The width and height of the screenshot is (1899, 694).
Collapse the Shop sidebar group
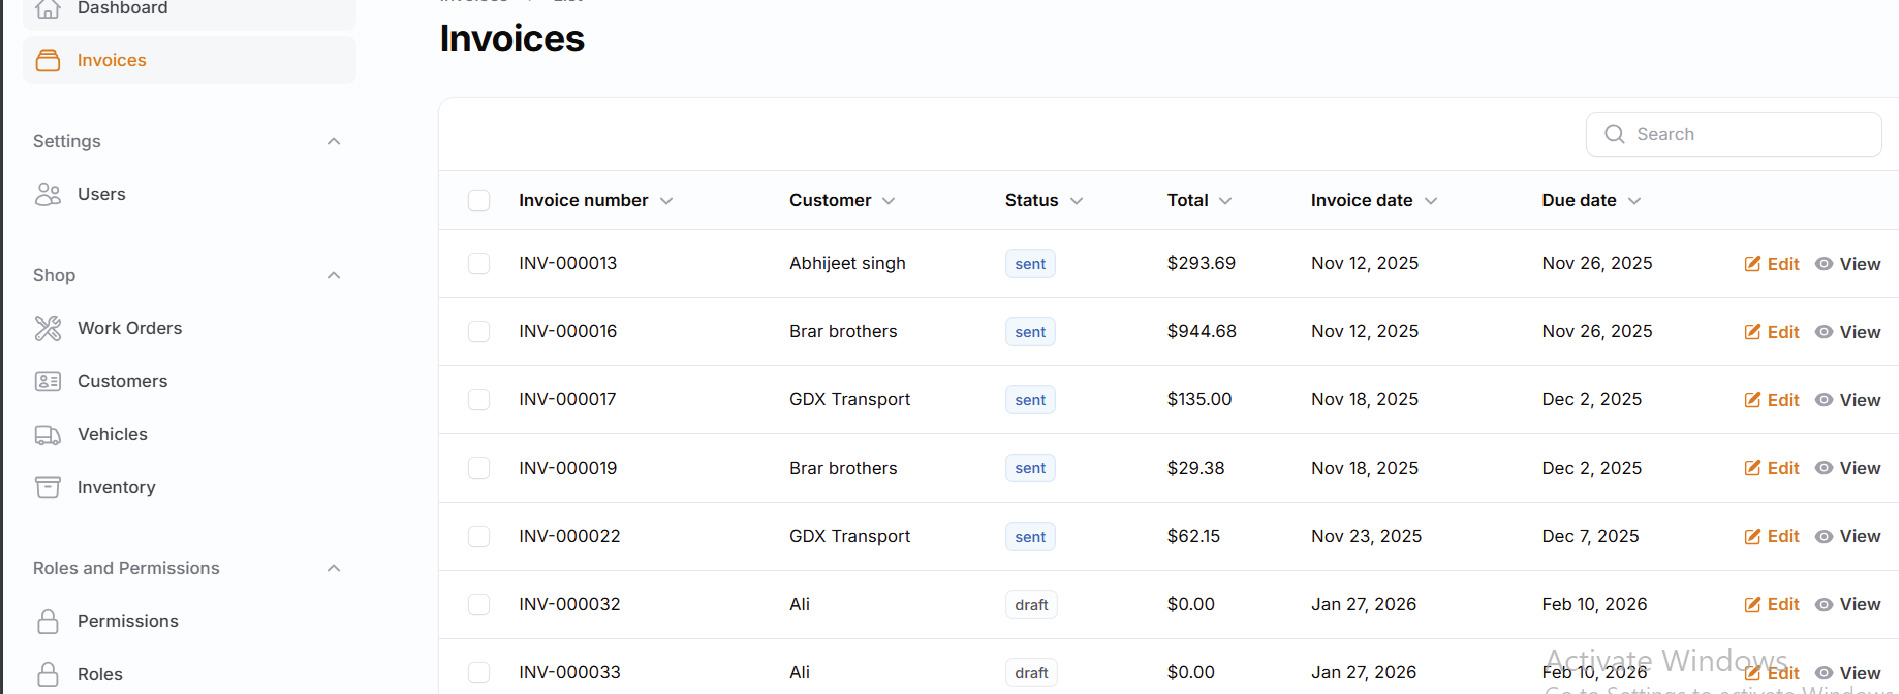[334, 275]
